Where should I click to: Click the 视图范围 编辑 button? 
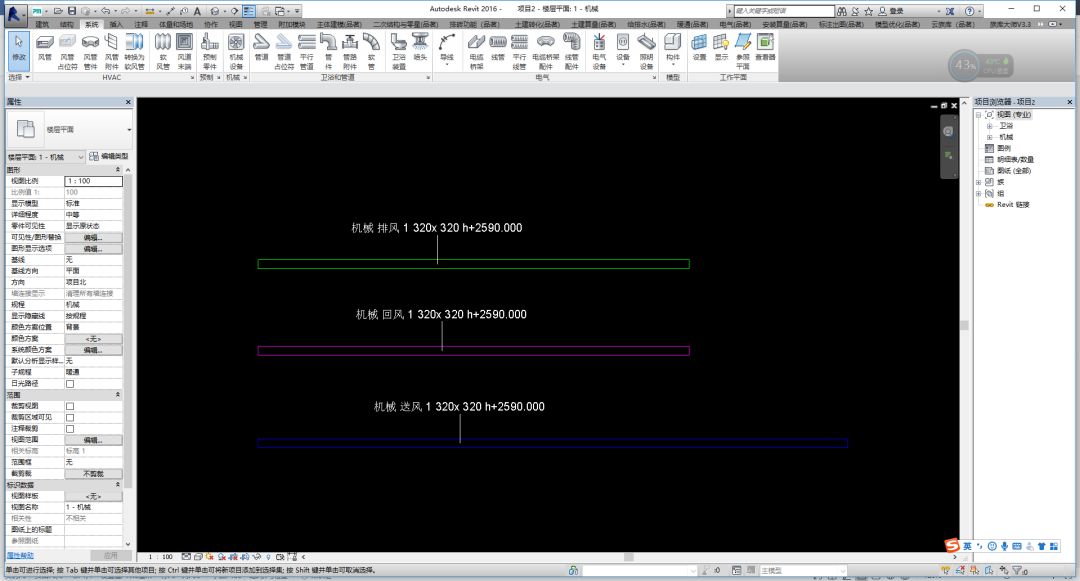[x=93, y=440]
